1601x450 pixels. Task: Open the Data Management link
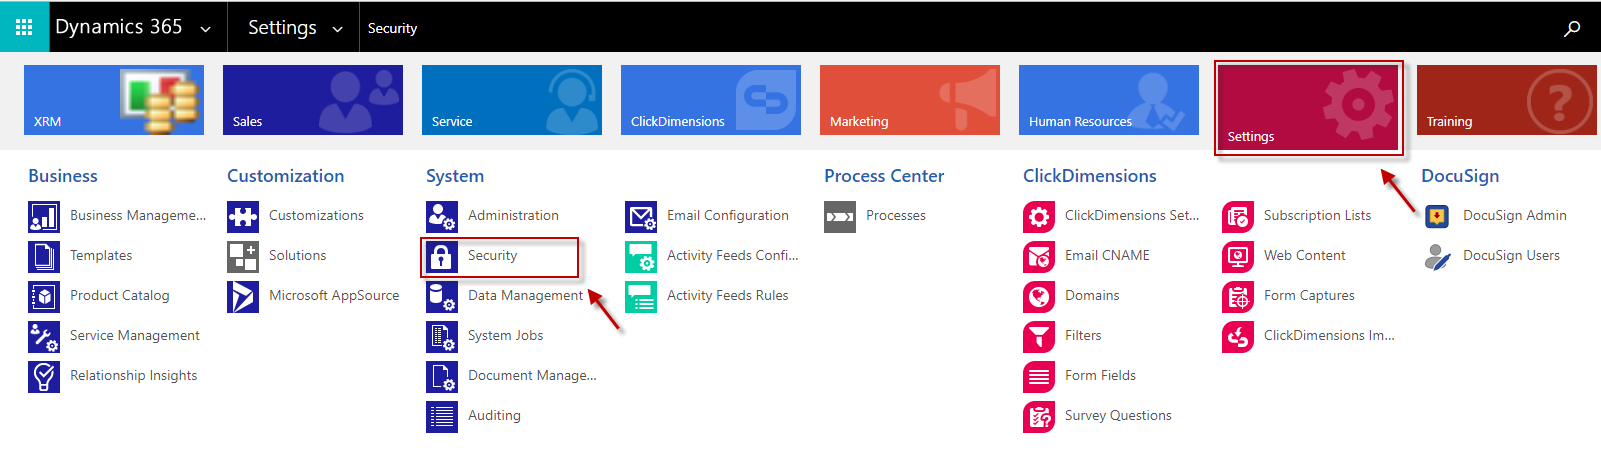click(525, 295)
